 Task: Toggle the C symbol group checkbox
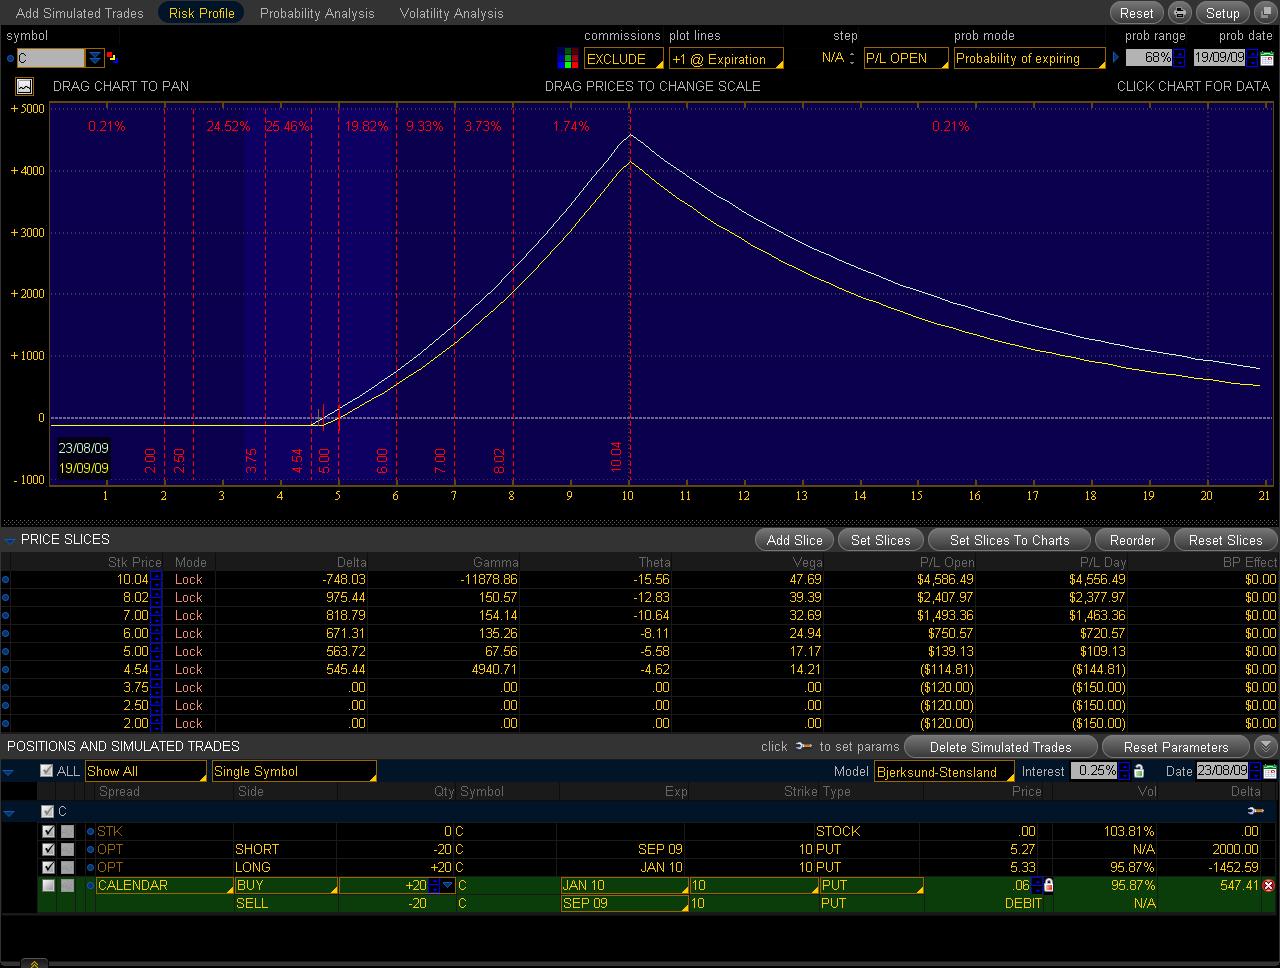point(47,811)
